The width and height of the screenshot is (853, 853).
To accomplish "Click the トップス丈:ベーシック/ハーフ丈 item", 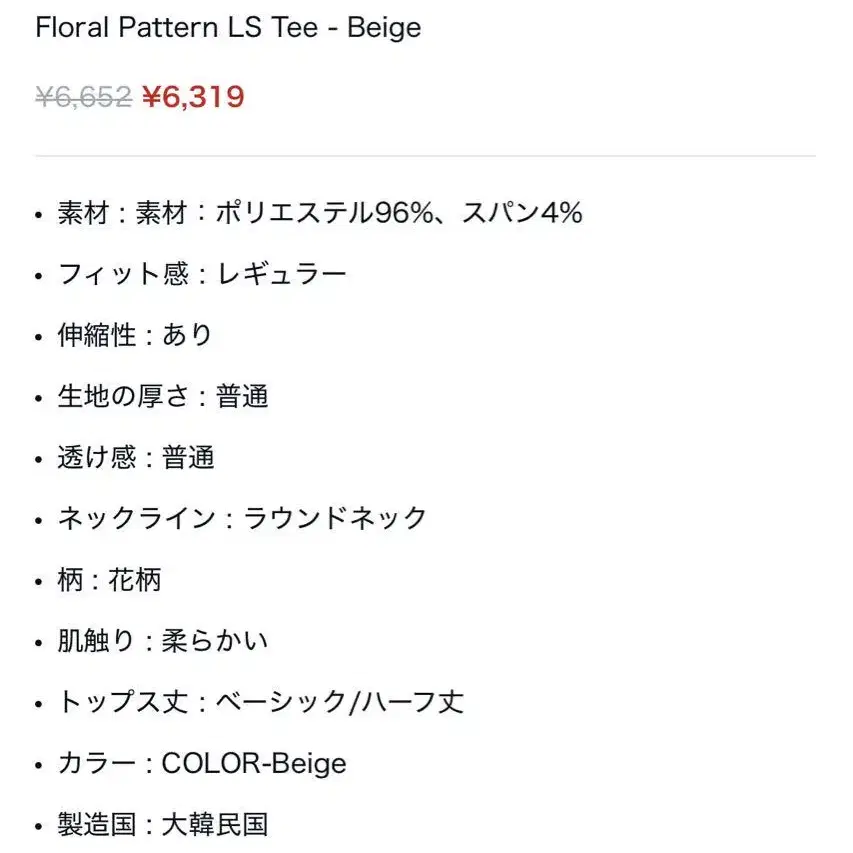I will click(x=261, y=702).
